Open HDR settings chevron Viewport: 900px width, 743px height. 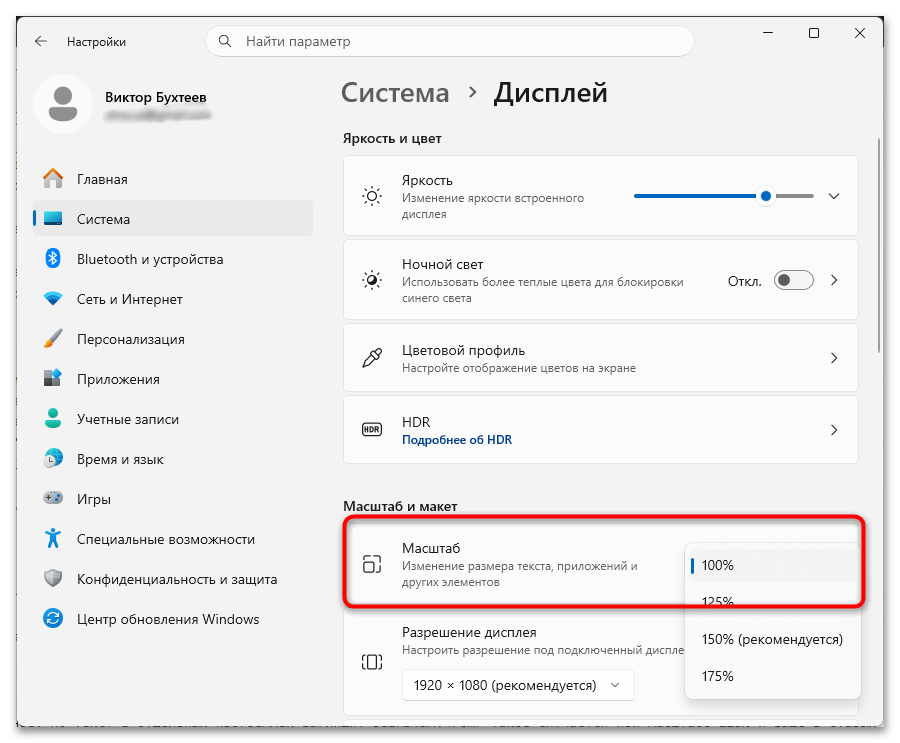(835, 429)
